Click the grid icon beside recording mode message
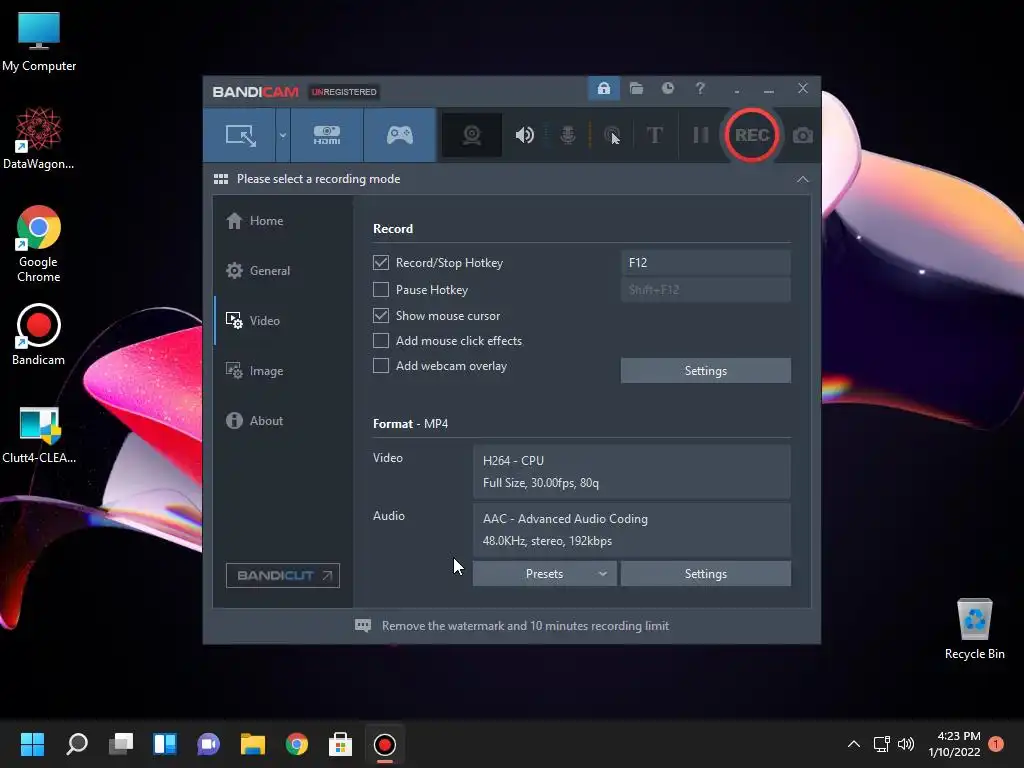1024x768 pixels. tap(221, 179)
